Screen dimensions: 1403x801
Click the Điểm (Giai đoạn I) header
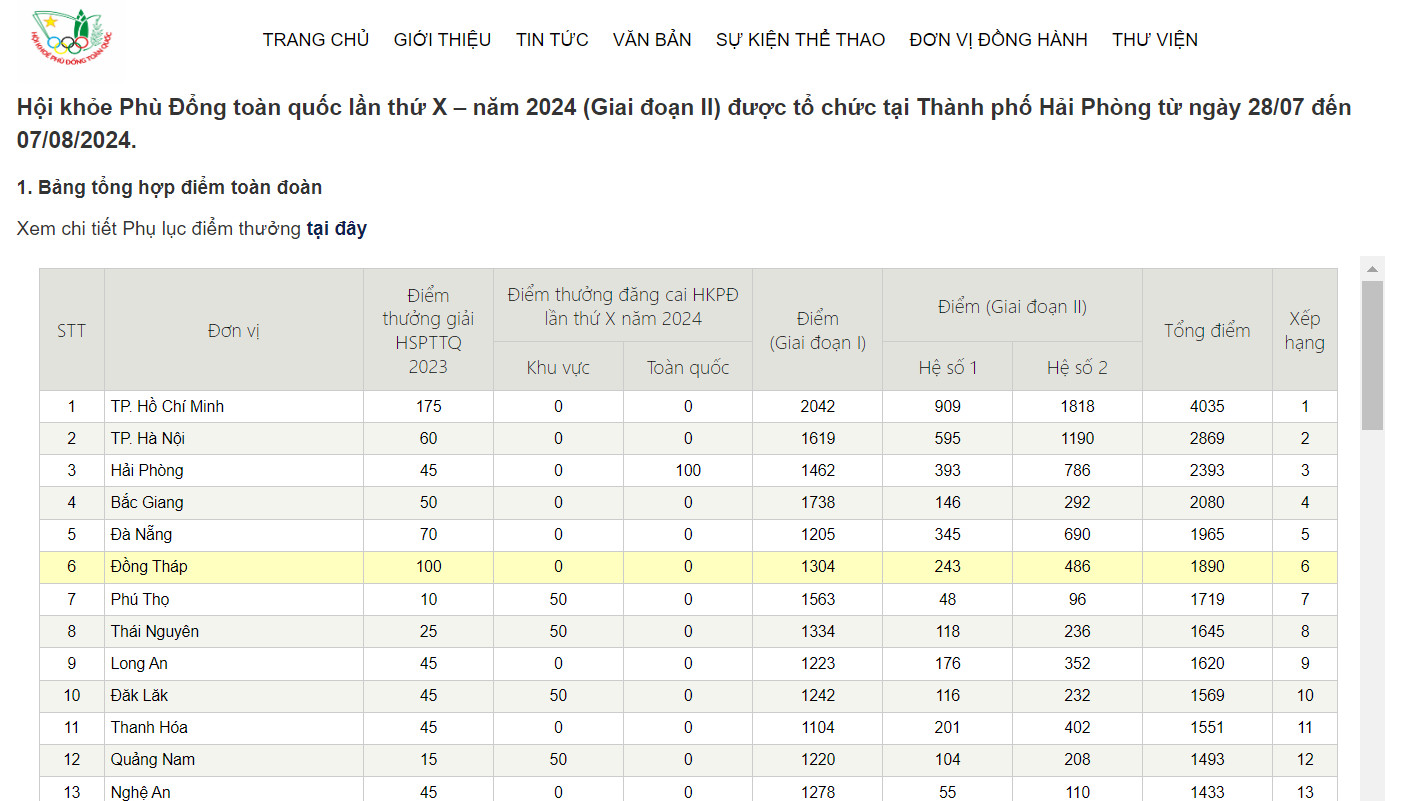(817, 330)
